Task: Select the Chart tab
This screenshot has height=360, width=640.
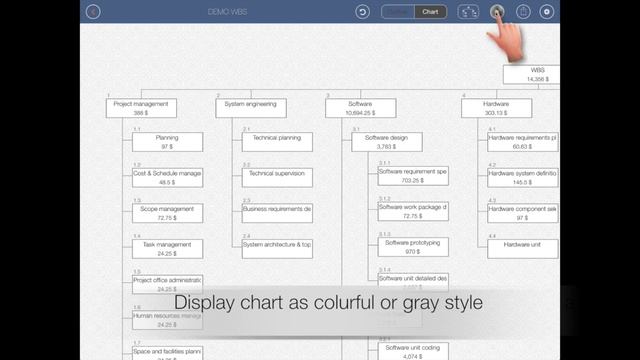Action: (x=430, y=12)
